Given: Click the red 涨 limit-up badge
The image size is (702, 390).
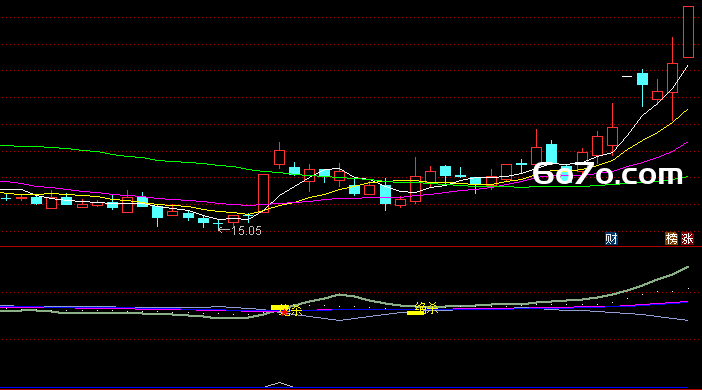Looking at the screenshot, I should 687,239.
